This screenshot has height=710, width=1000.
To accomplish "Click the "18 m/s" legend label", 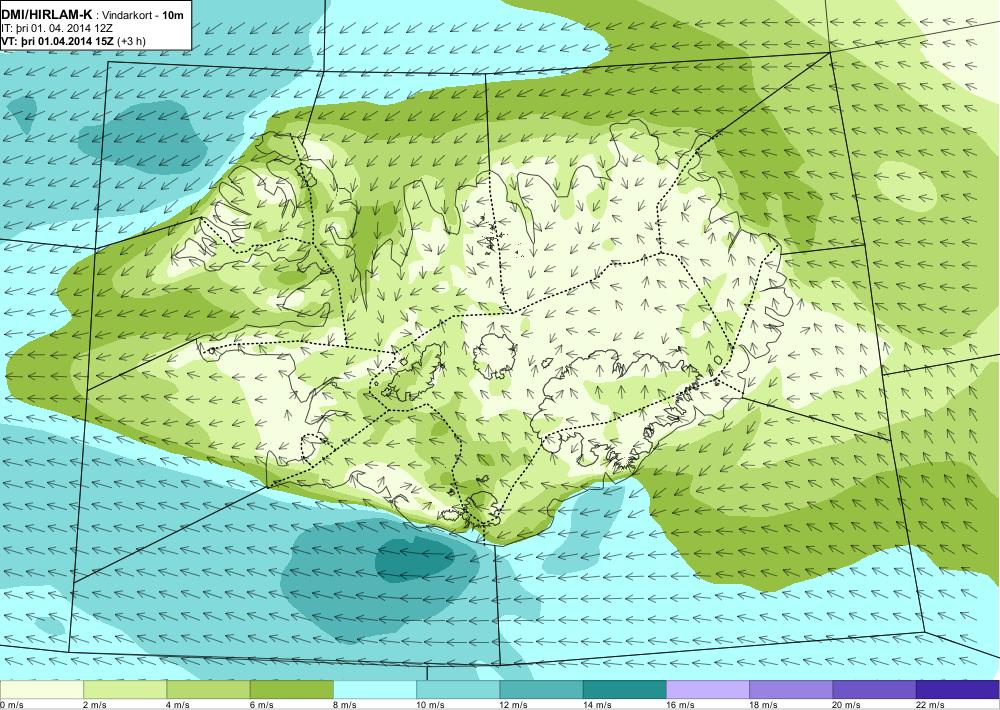I will tap(764, 705).
